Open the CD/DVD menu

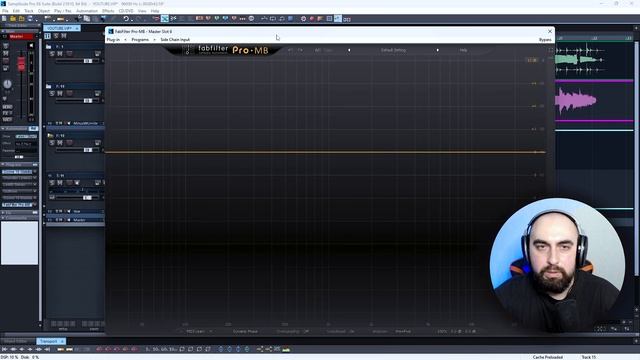pyautogui.click(x=126, y=11)
